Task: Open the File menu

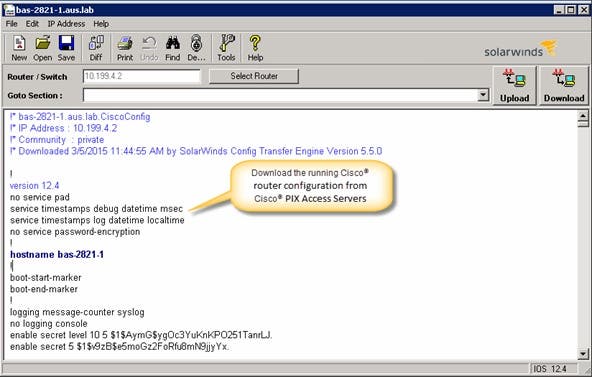Action: [11, 24]
